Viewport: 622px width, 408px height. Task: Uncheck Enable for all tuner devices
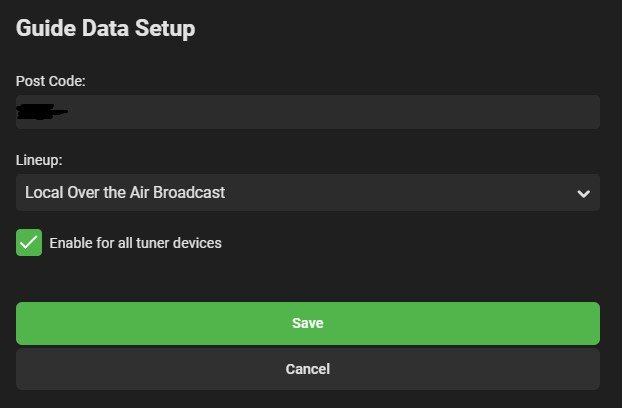tap(29, 242)
